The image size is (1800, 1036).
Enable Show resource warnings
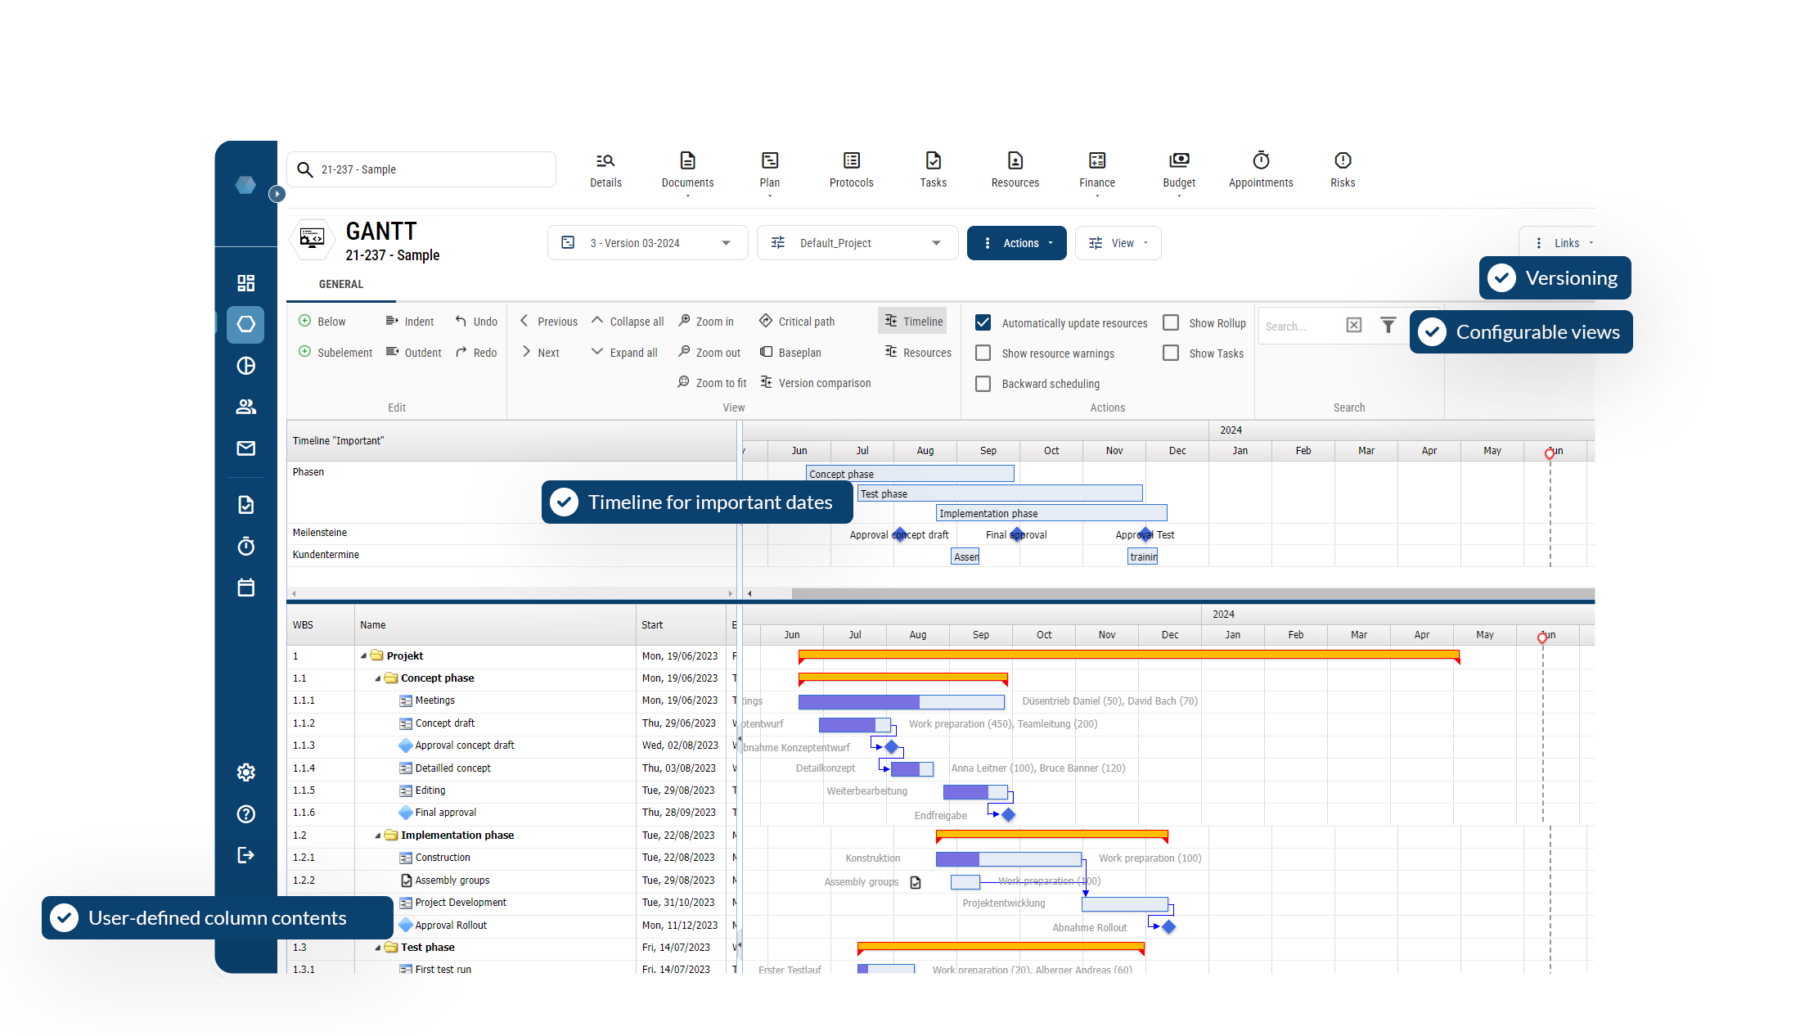(983, 353)
